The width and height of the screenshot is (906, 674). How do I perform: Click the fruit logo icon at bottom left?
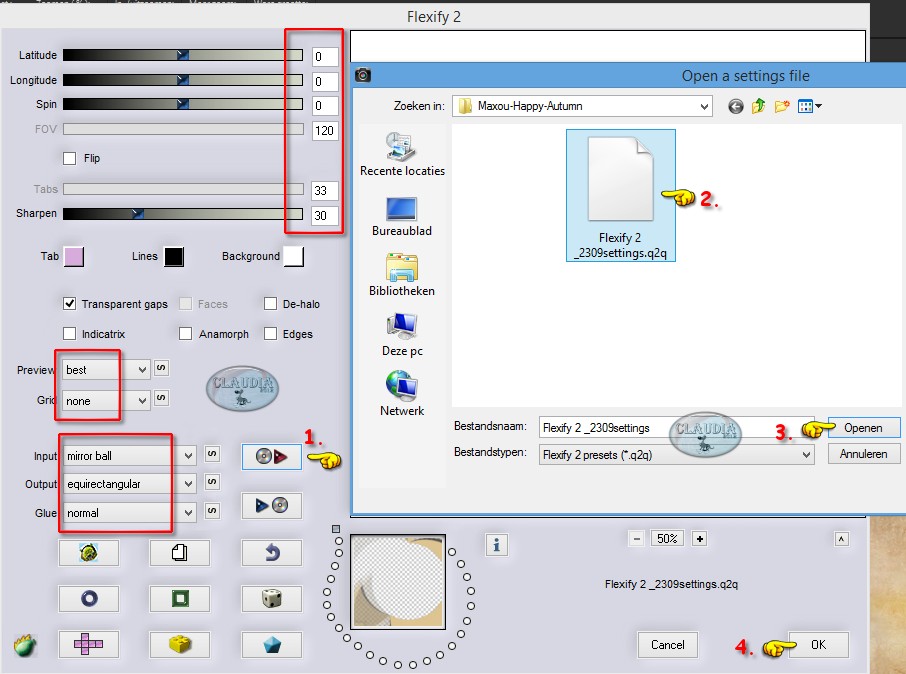click(x=25, y=645)
